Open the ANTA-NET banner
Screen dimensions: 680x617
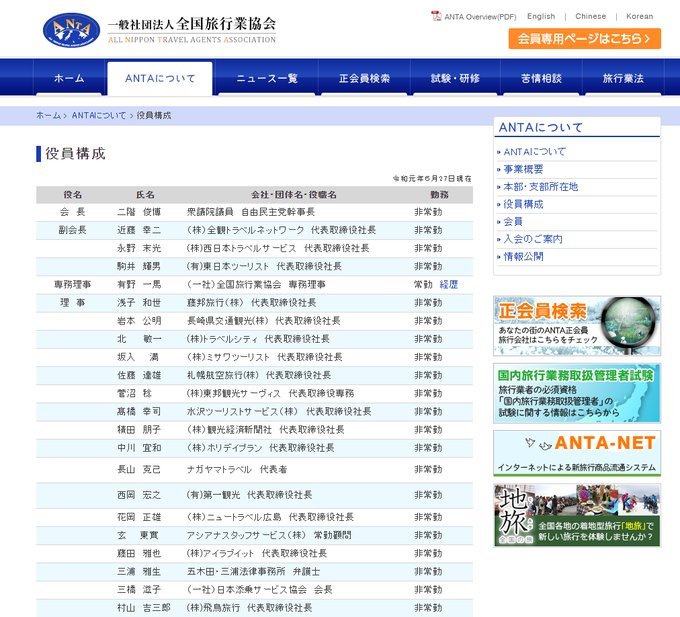pyautogui.click(x=577, y=453)
